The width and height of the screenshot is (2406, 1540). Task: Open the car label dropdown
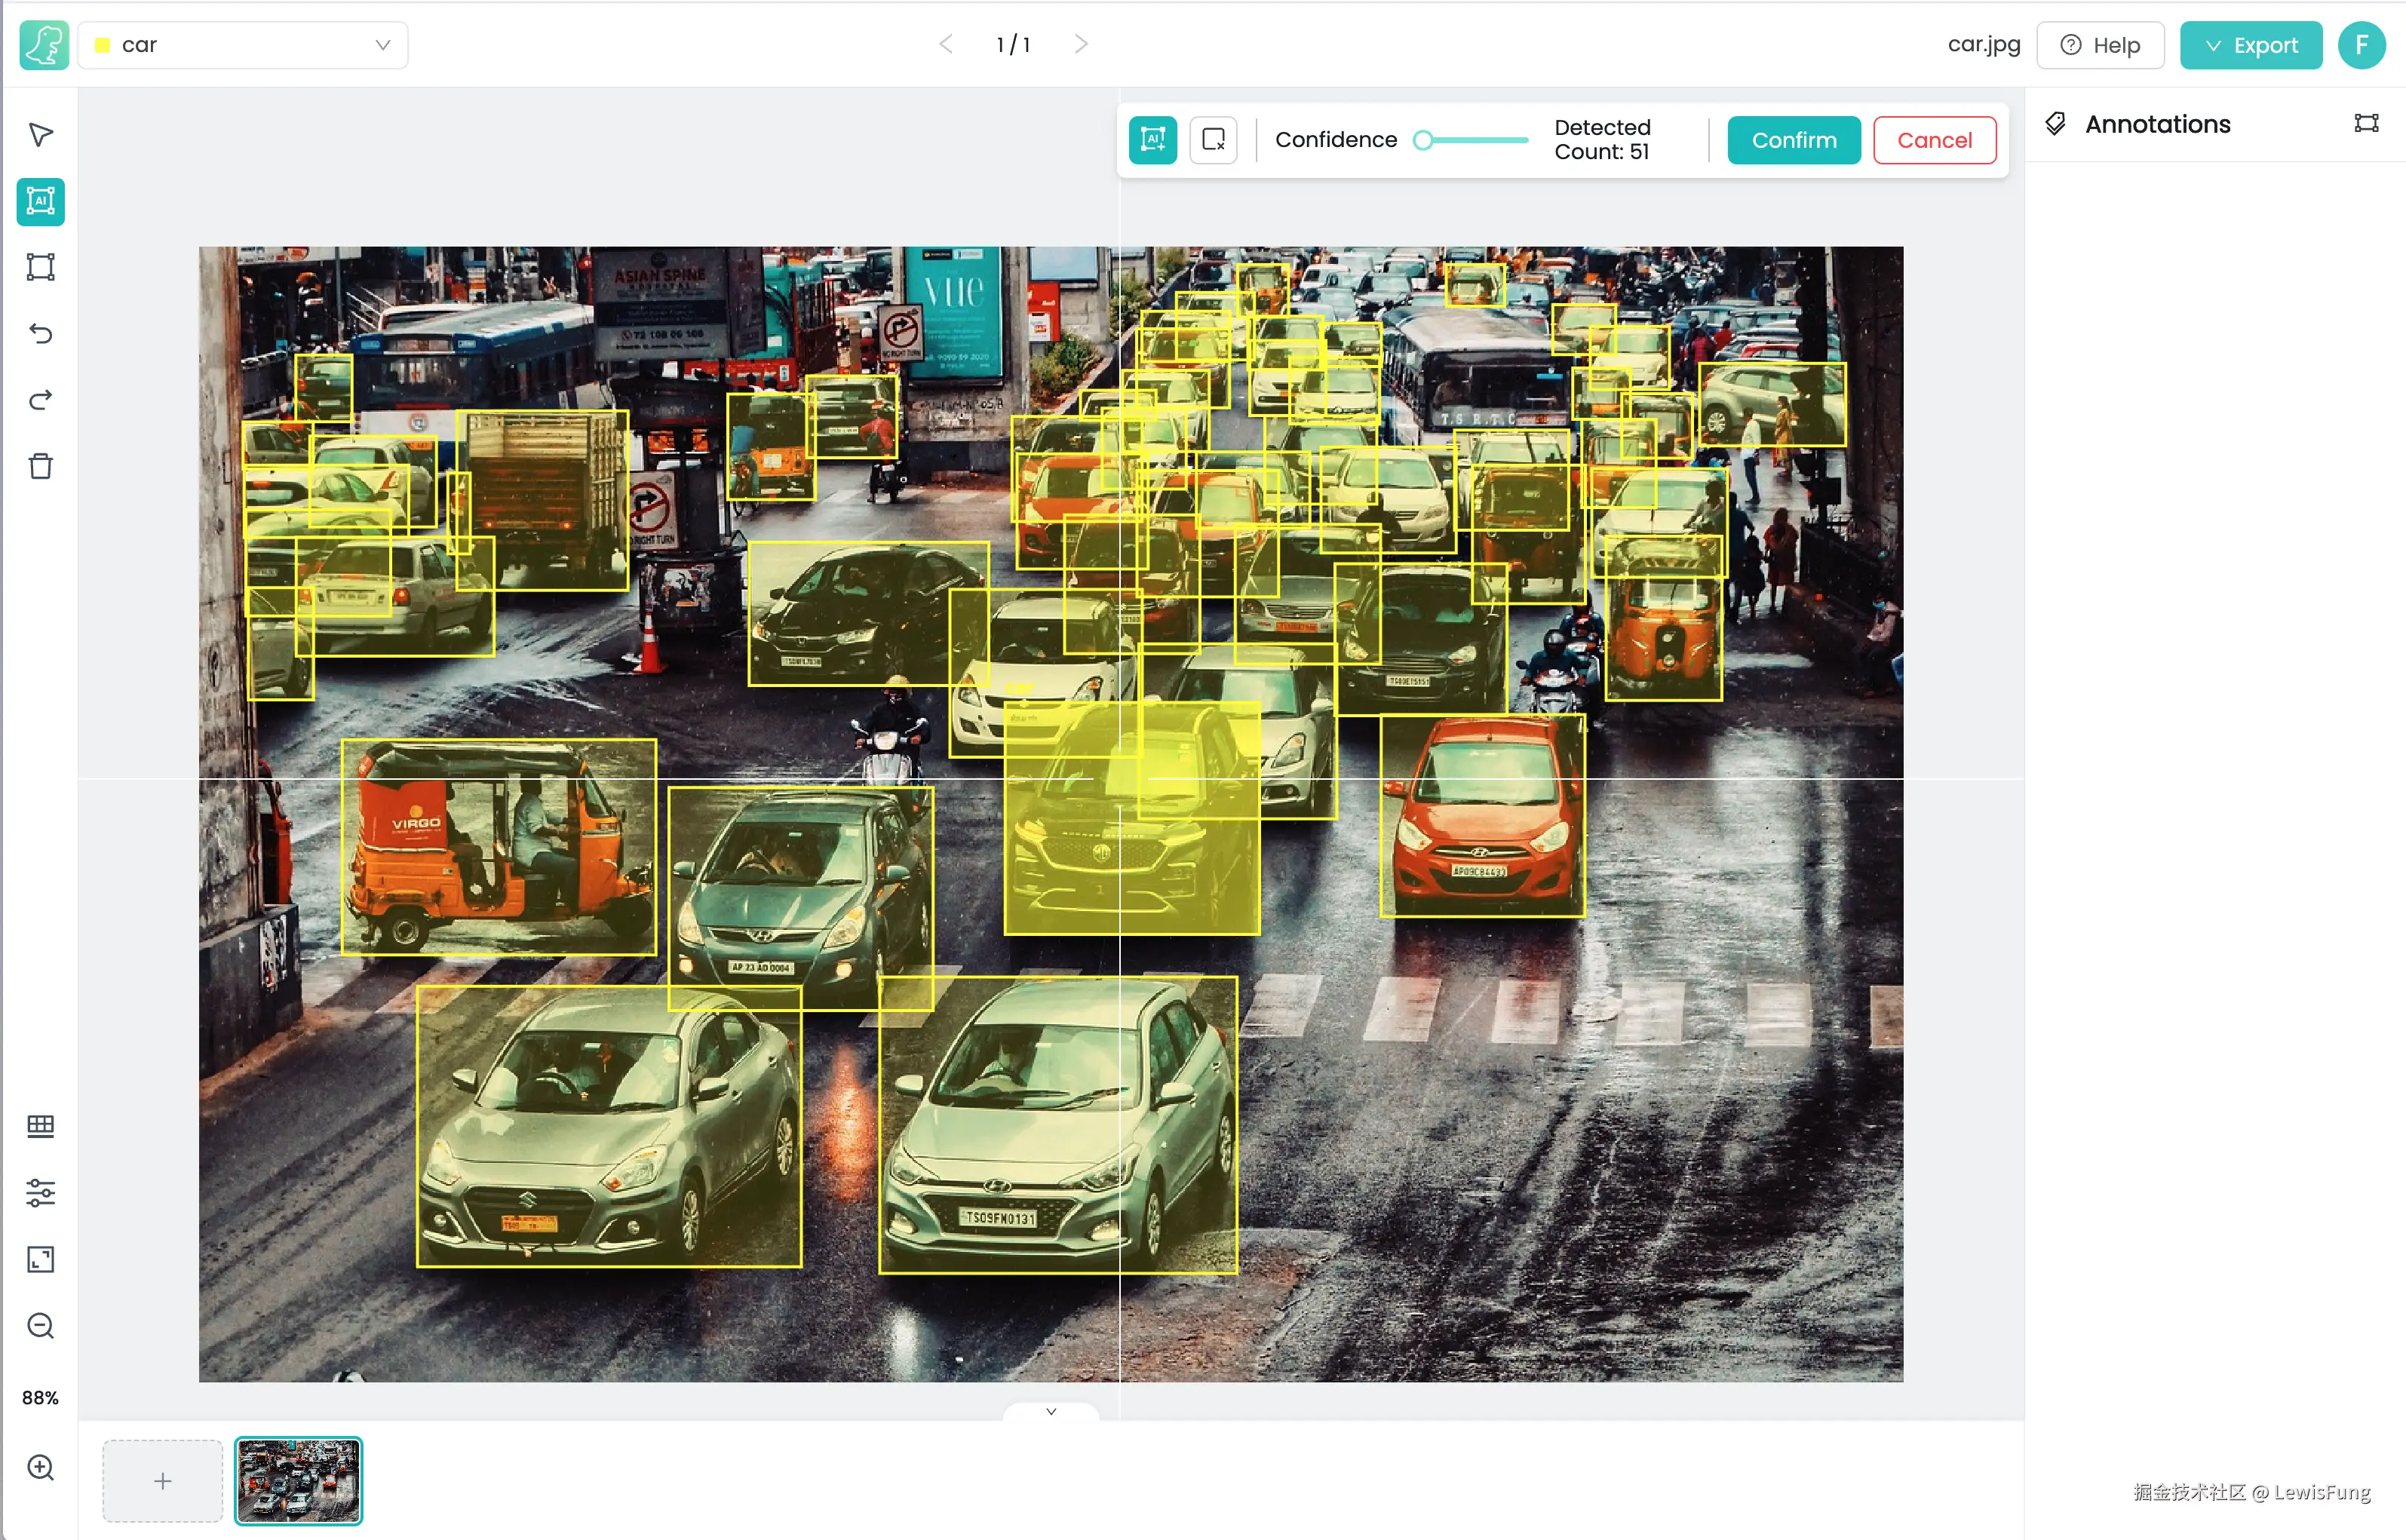242,45
